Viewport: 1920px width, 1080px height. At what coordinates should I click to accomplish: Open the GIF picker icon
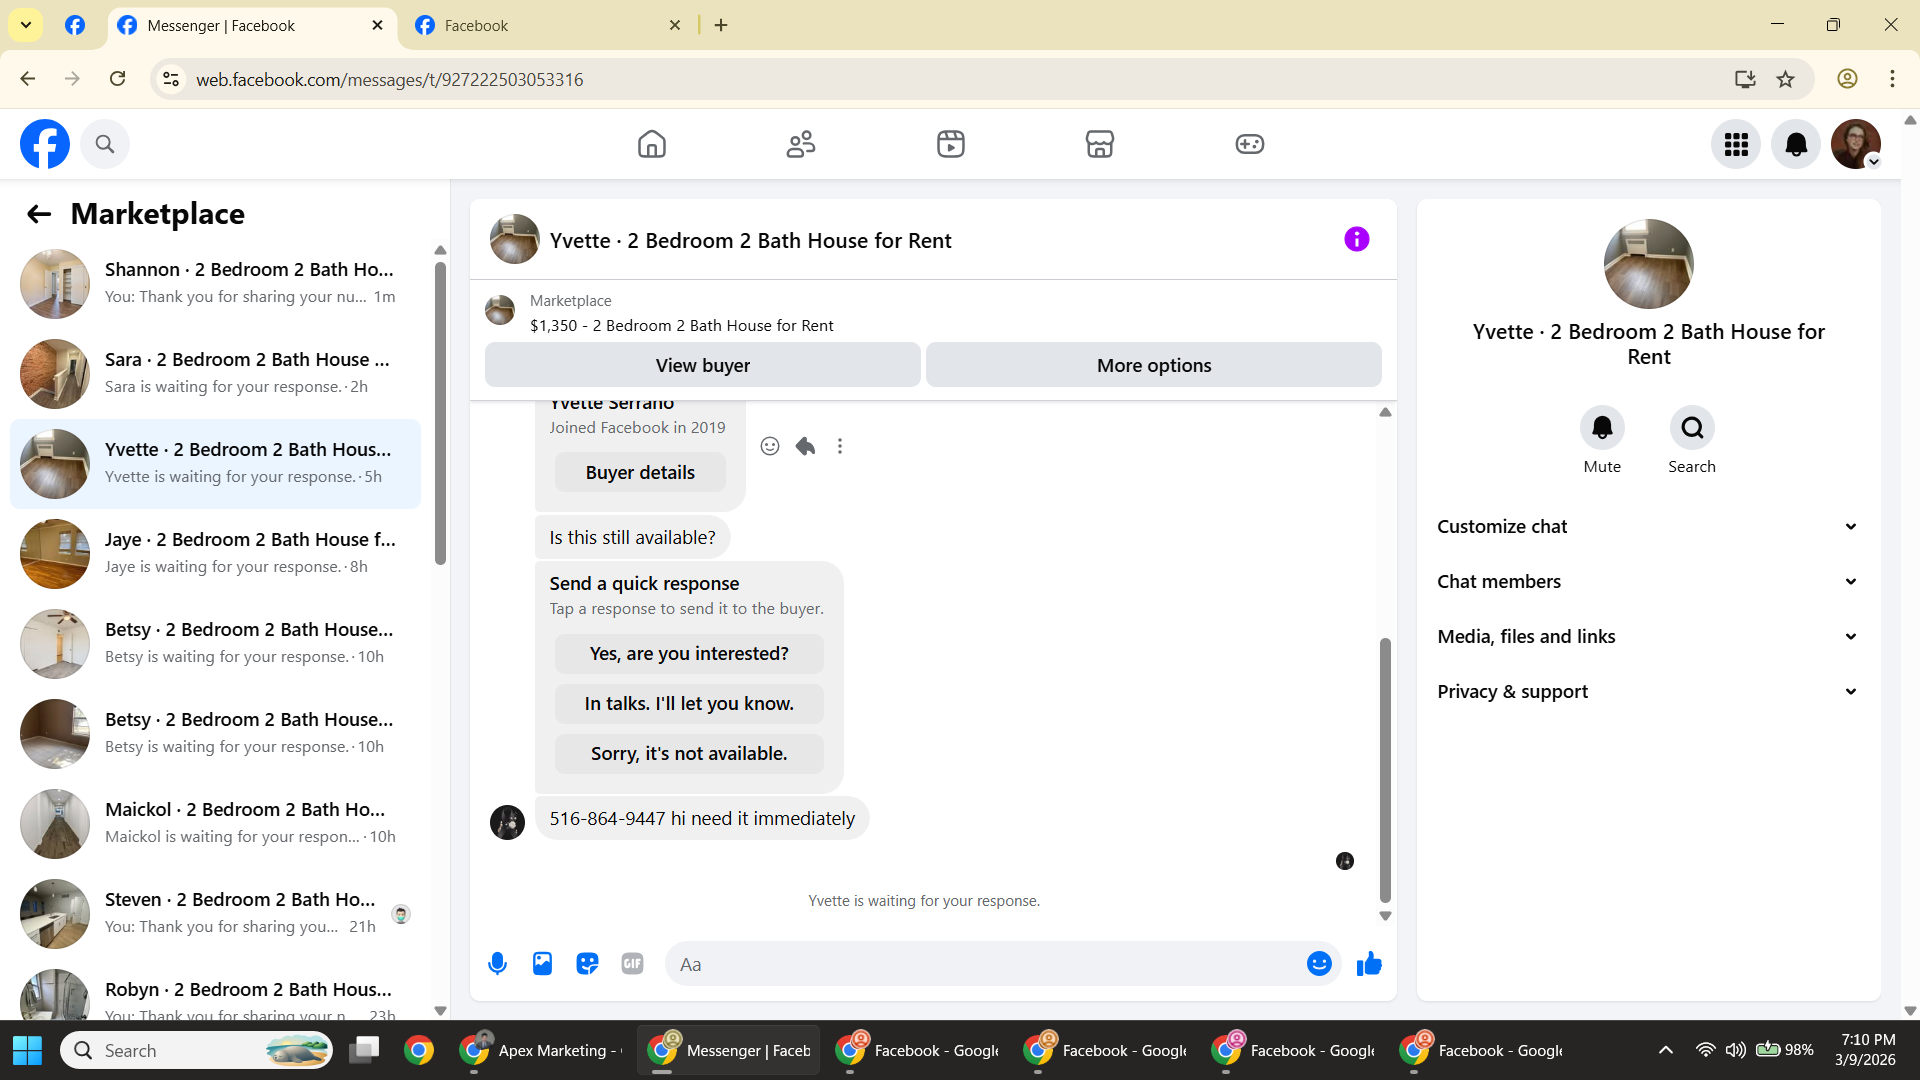[632, 964]
